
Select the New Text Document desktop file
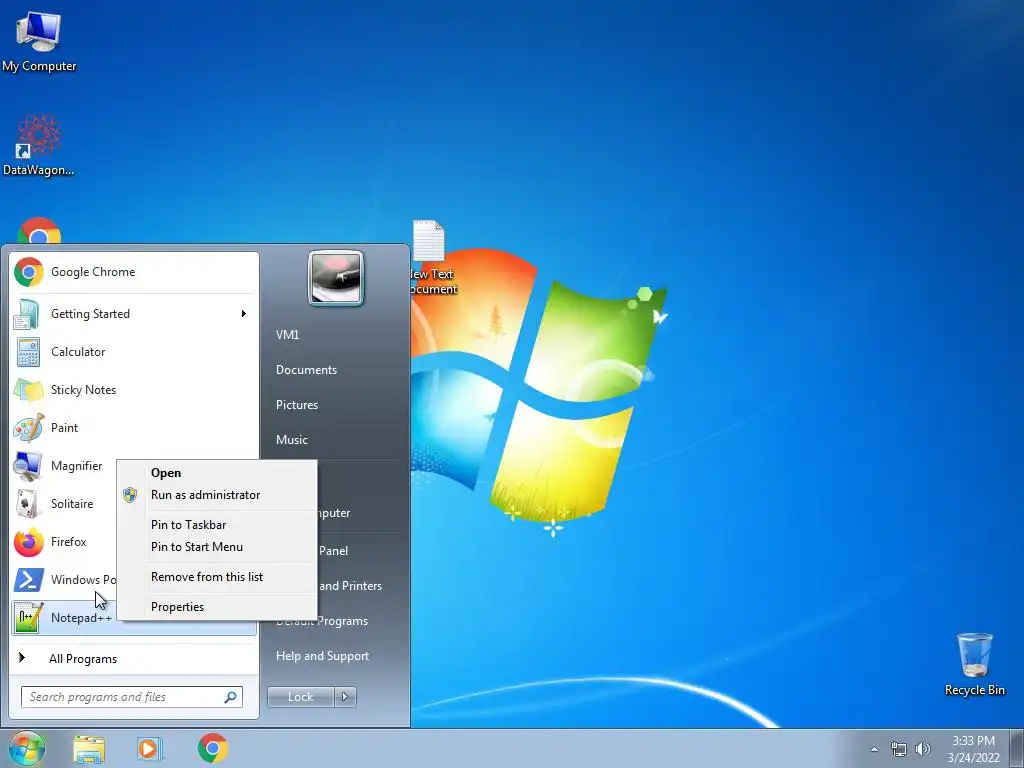[432, 258]
